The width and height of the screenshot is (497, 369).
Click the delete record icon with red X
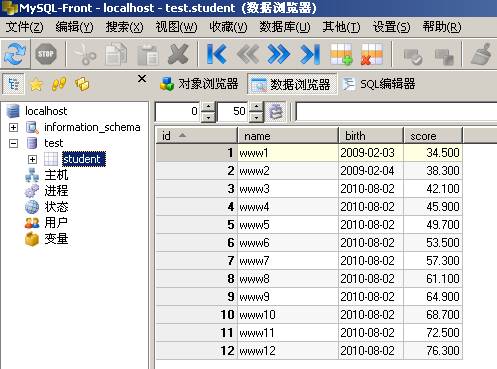pos(372,54)
